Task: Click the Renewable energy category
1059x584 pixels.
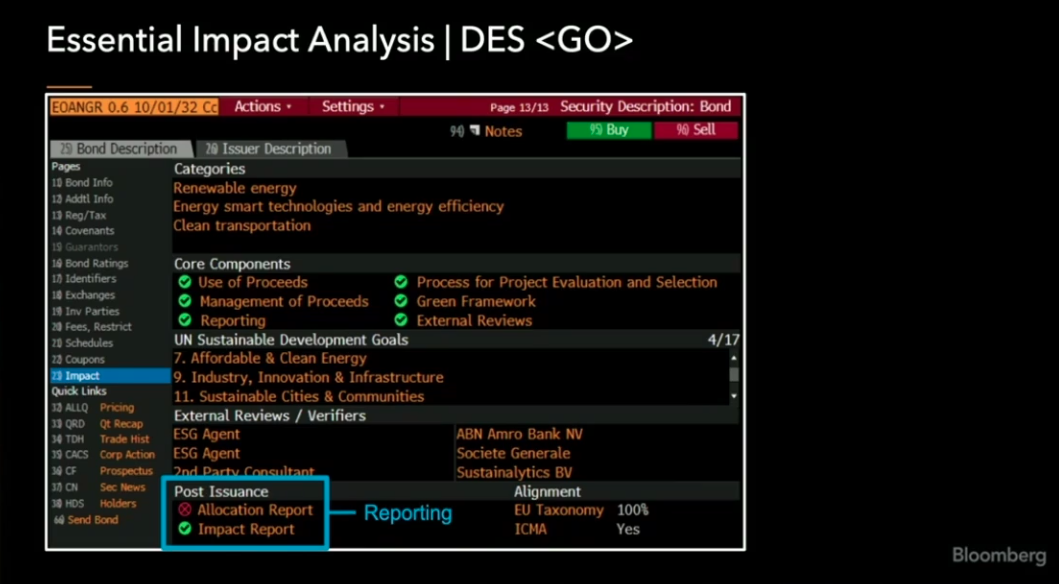Action: 235,188
